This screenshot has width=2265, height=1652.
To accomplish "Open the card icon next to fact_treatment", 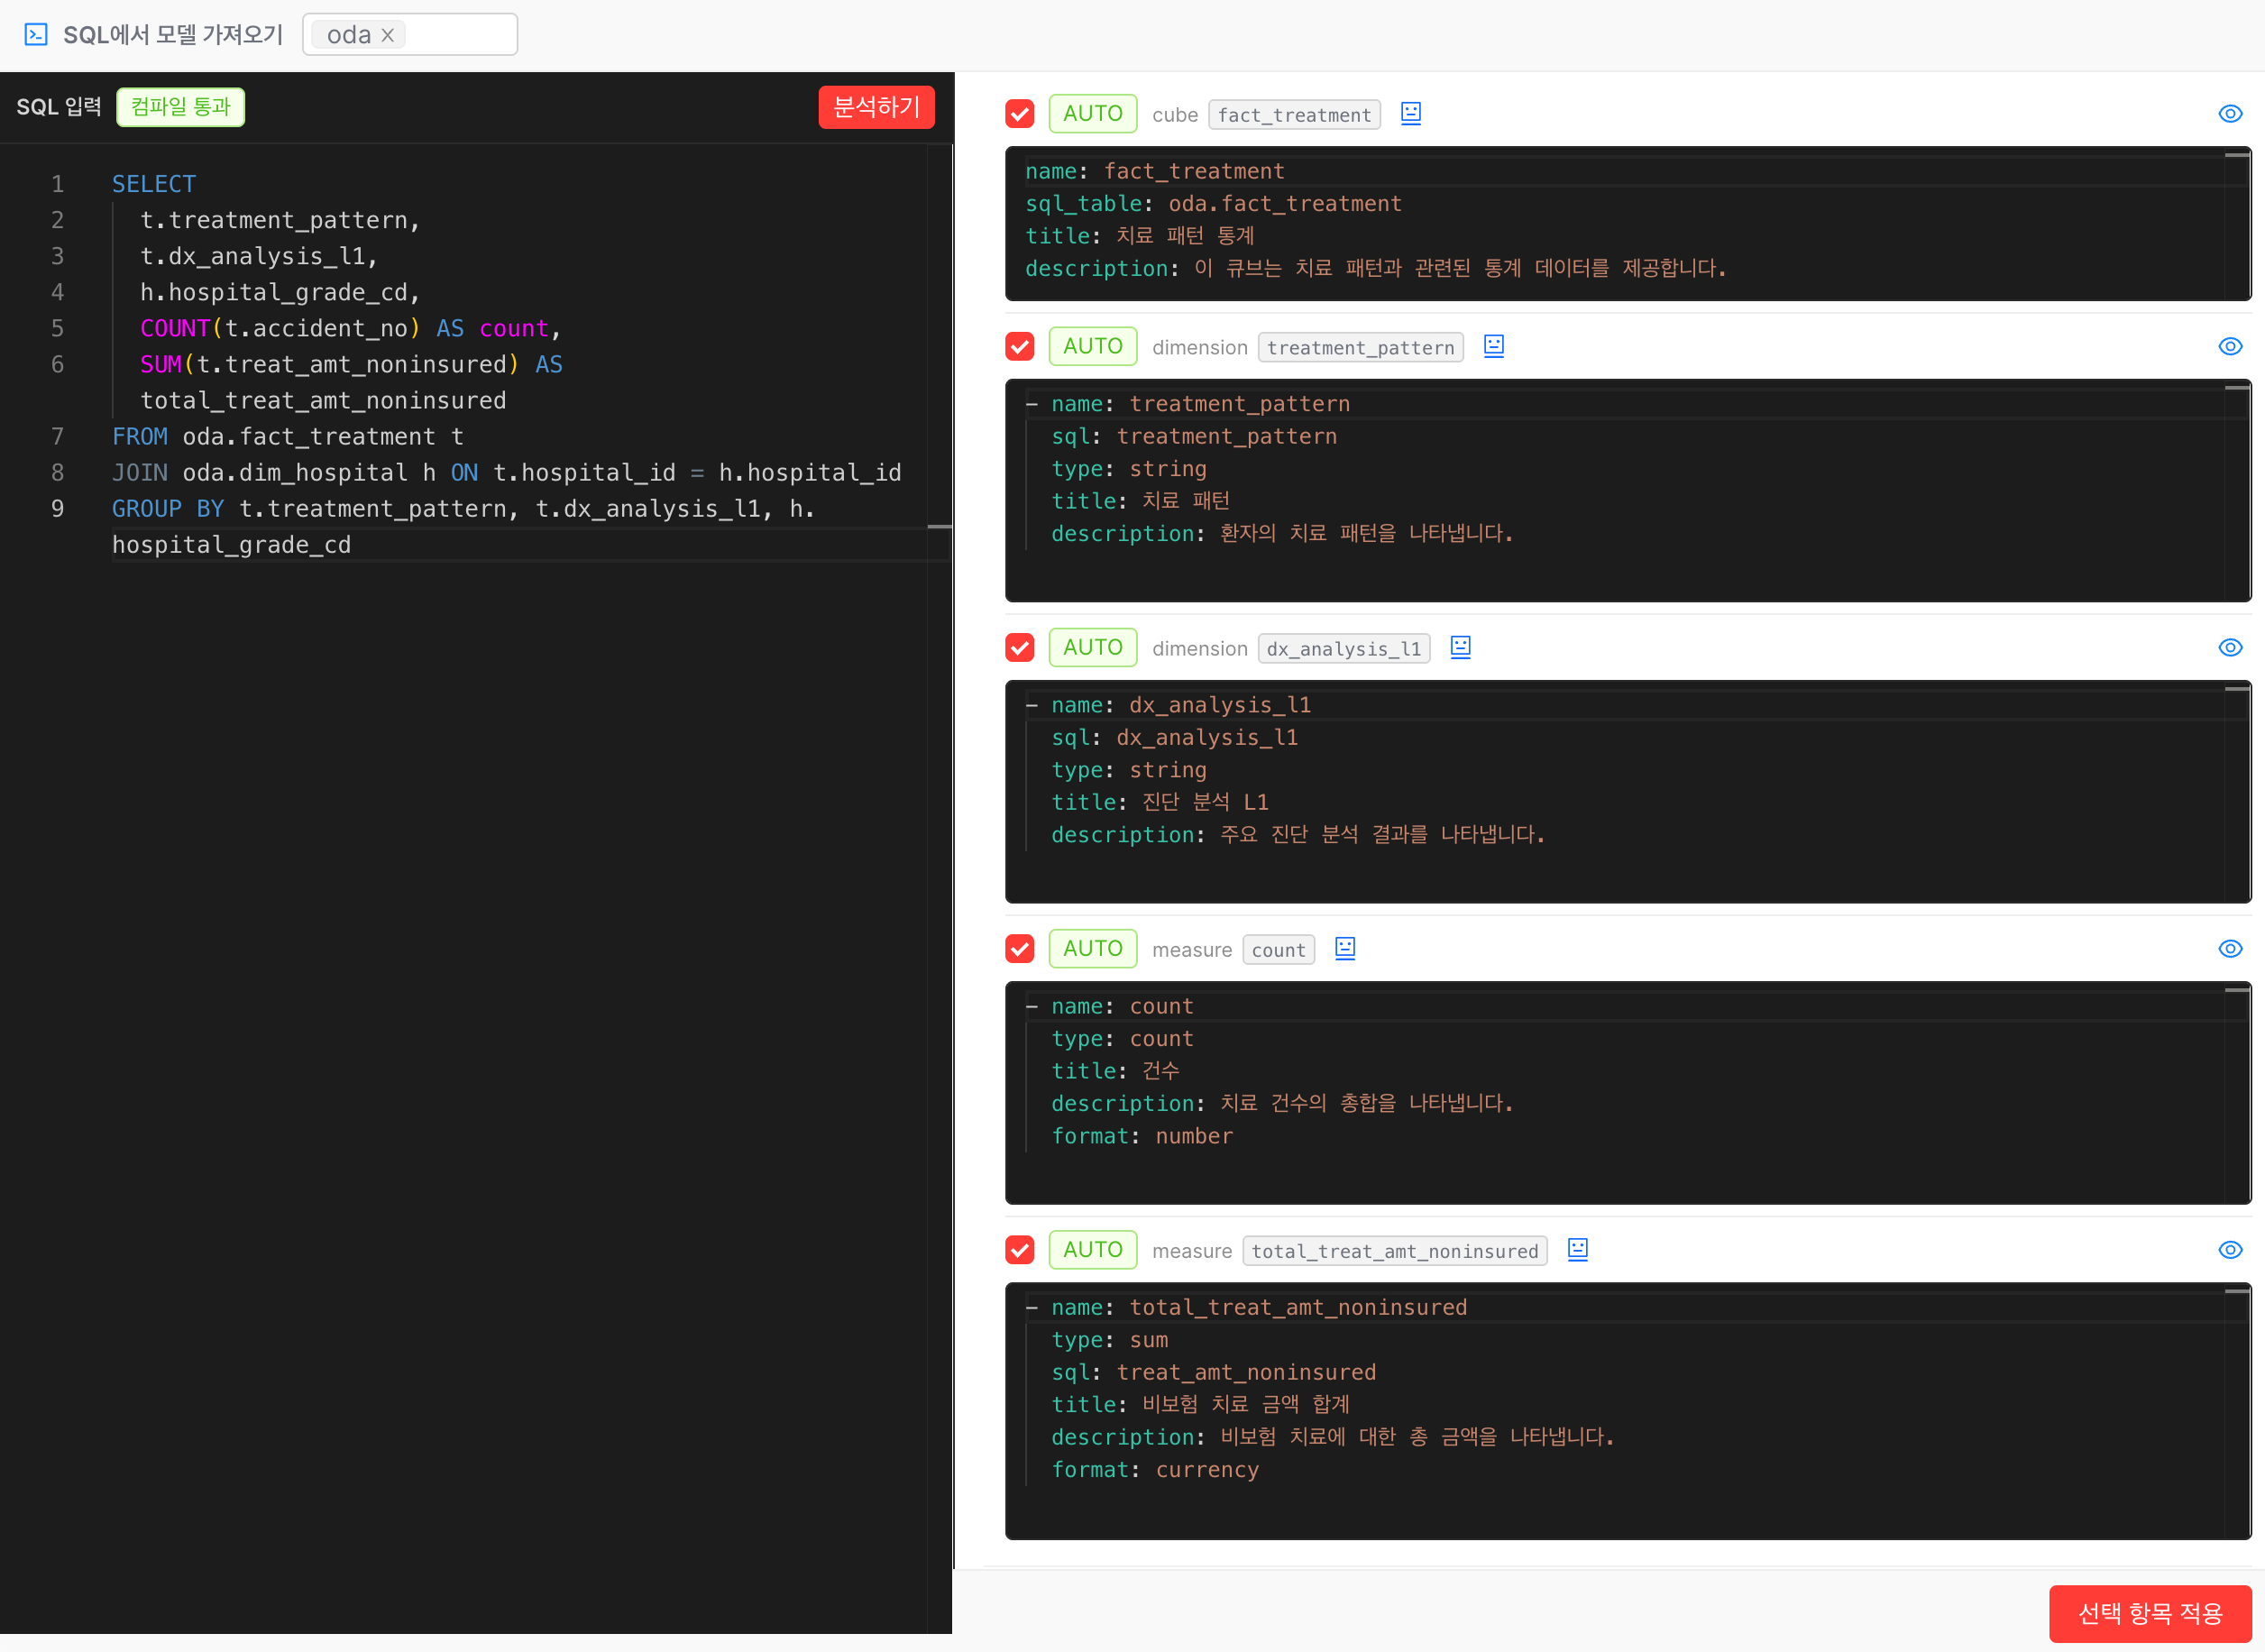I will (1411, 113).
